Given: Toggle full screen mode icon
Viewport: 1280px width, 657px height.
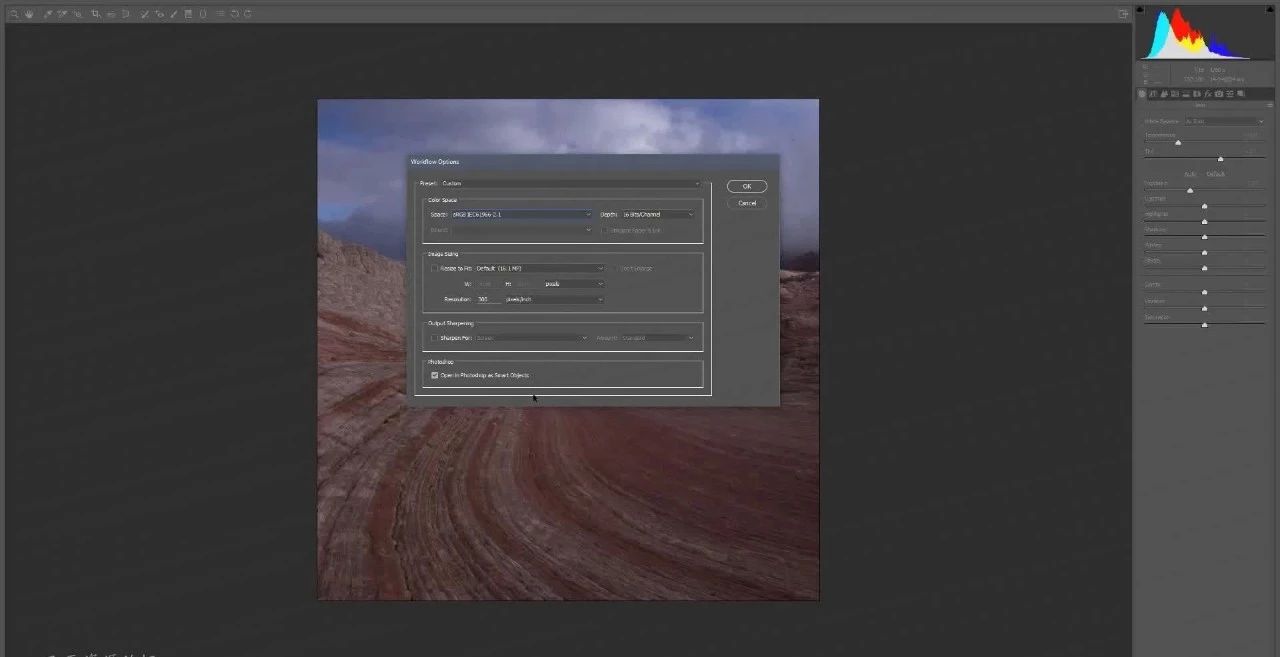Looking at the screenshot, I should click(1123, 14).
